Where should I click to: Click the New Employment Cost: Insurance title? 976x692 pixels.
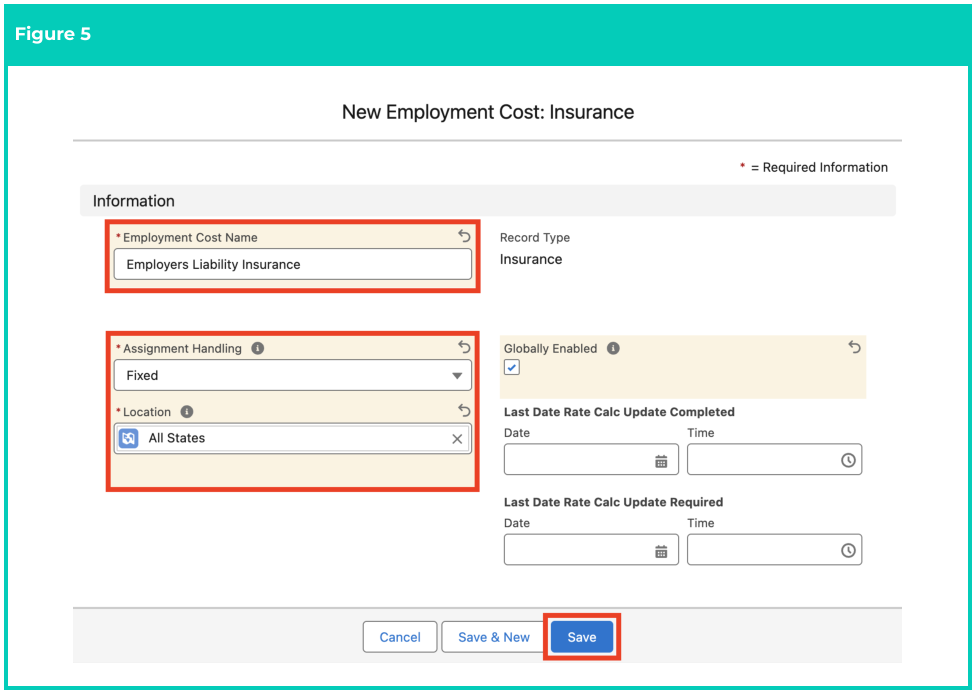pos(488,112)
